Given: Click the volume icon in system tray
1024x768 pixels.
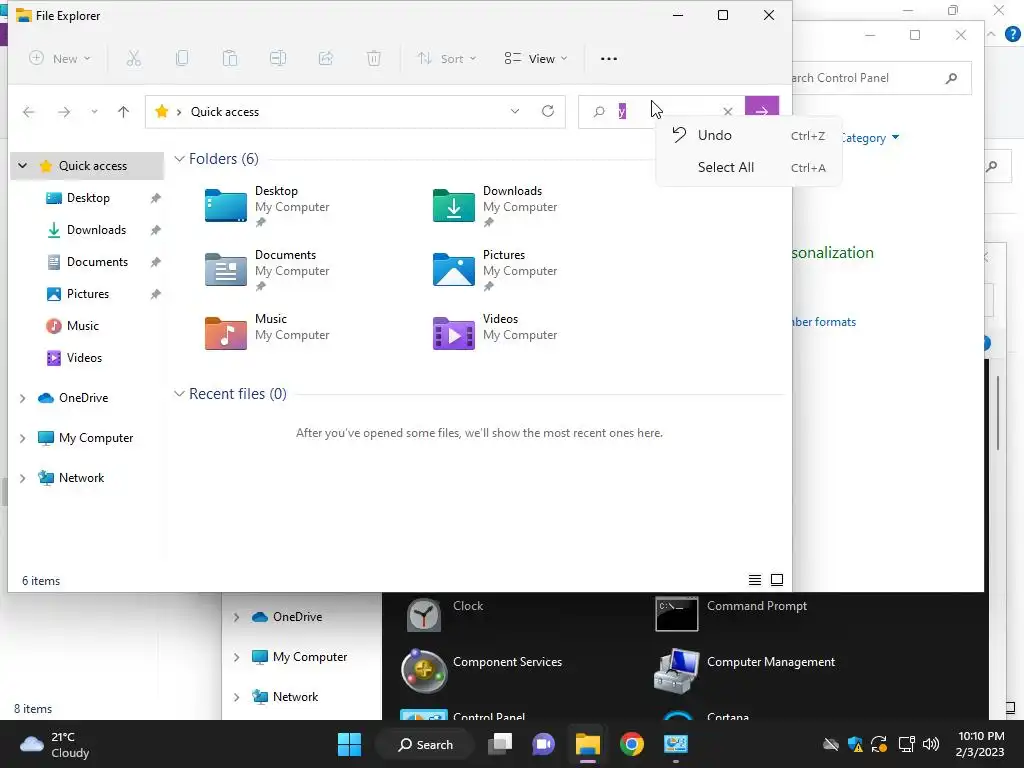Looking at the screenshot, I should [931, 744].
